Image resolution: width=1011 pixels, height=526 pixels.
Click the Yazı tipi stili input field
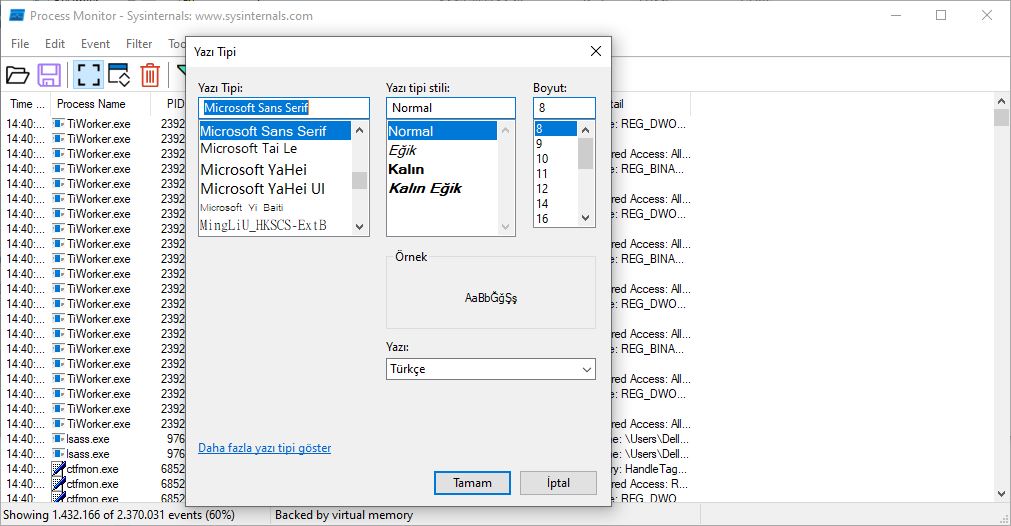coord(451,108)
